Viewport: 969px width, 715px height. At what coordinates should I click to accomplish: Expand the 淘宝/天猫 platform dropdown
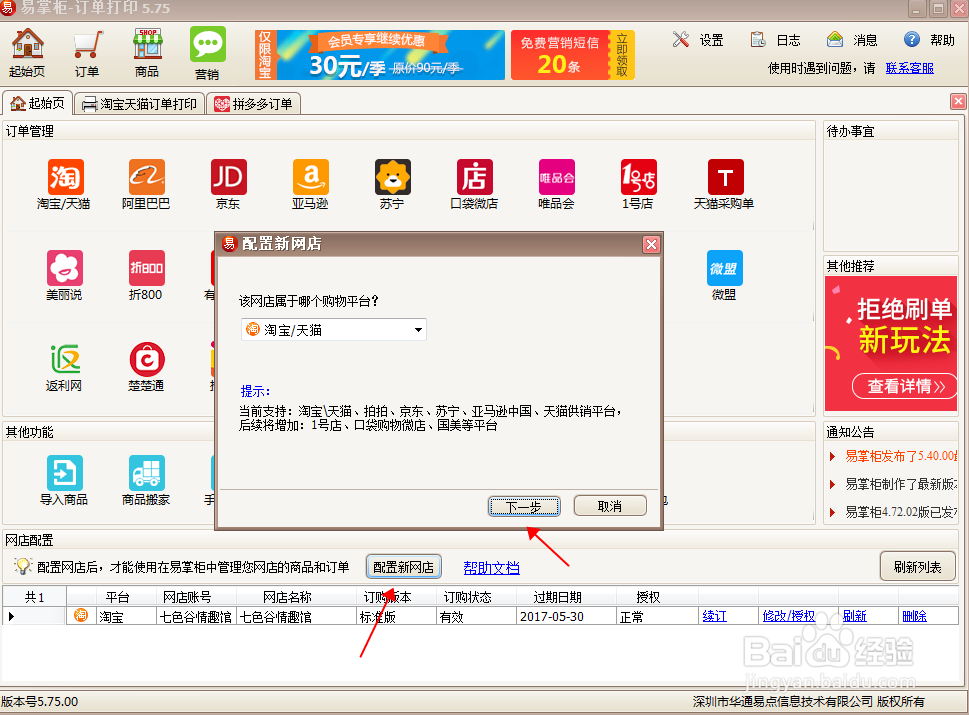418,330
